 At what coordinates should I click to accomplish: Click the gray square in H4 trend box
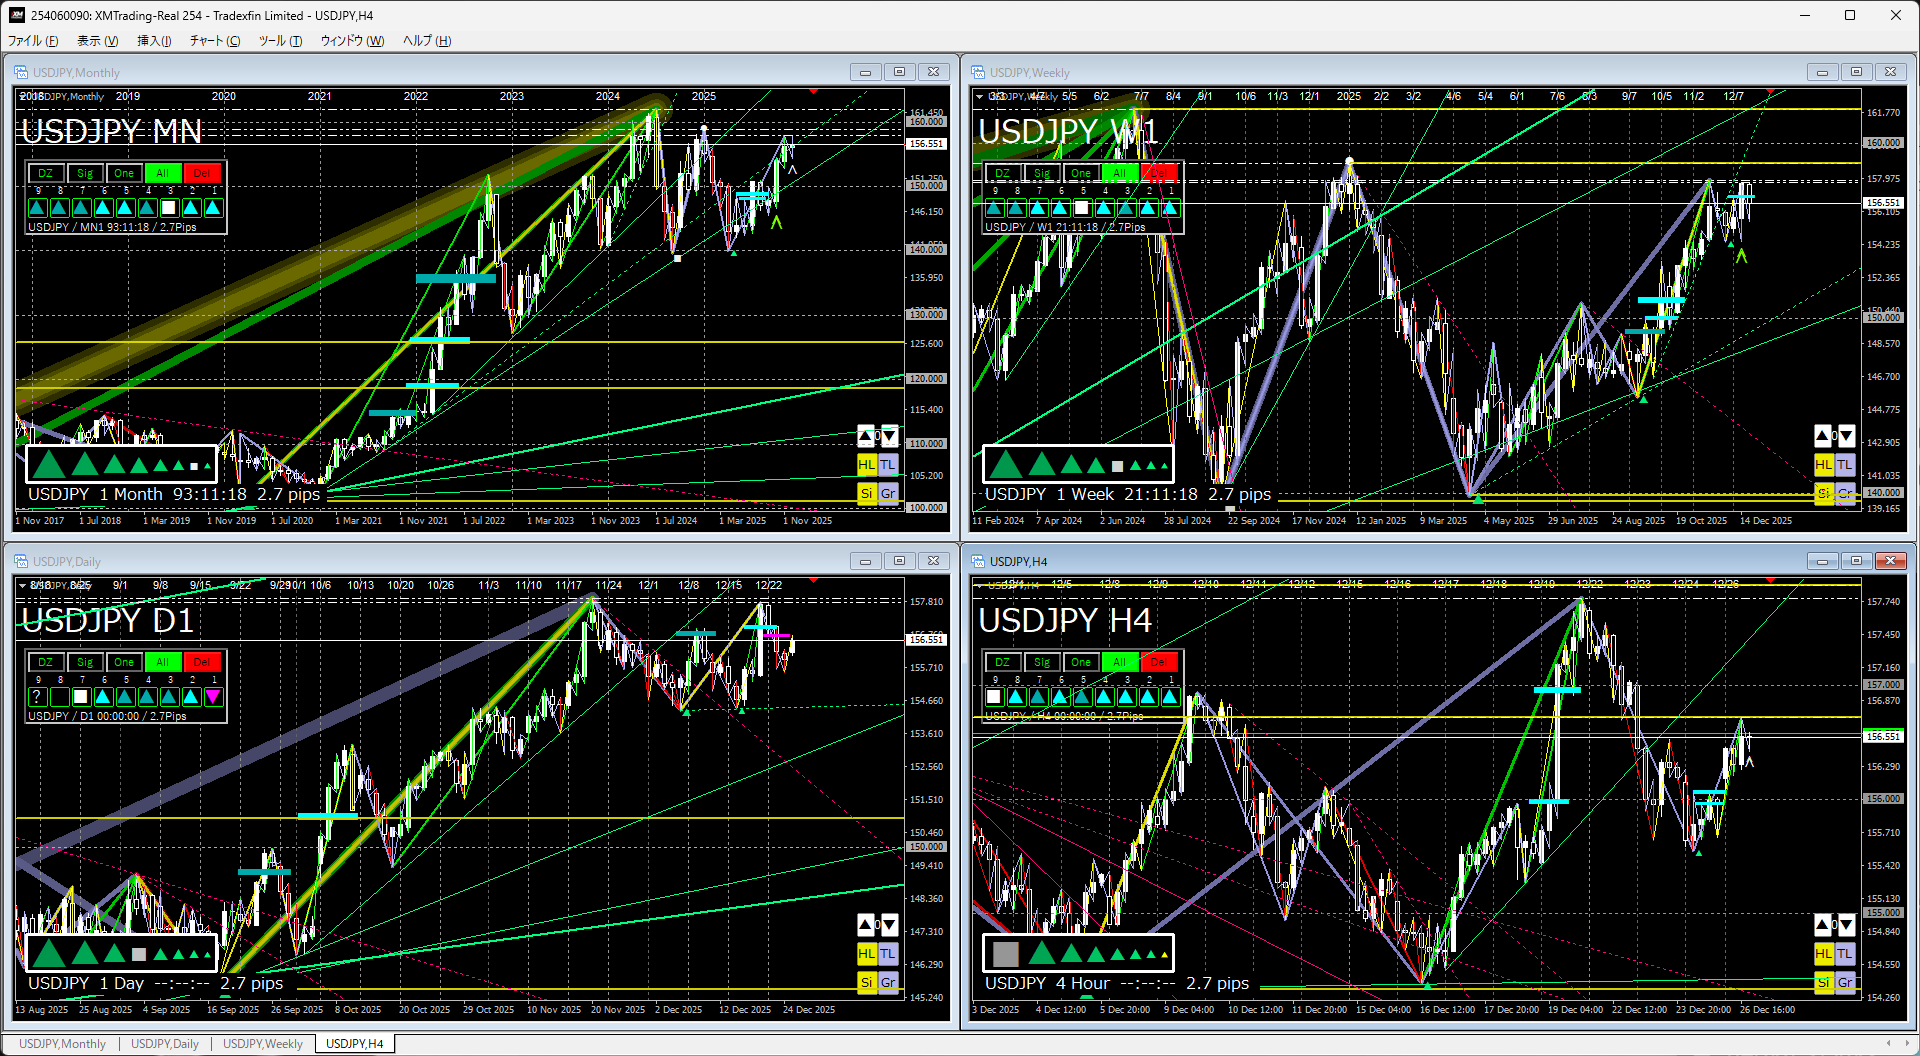tap(1006, 953)
